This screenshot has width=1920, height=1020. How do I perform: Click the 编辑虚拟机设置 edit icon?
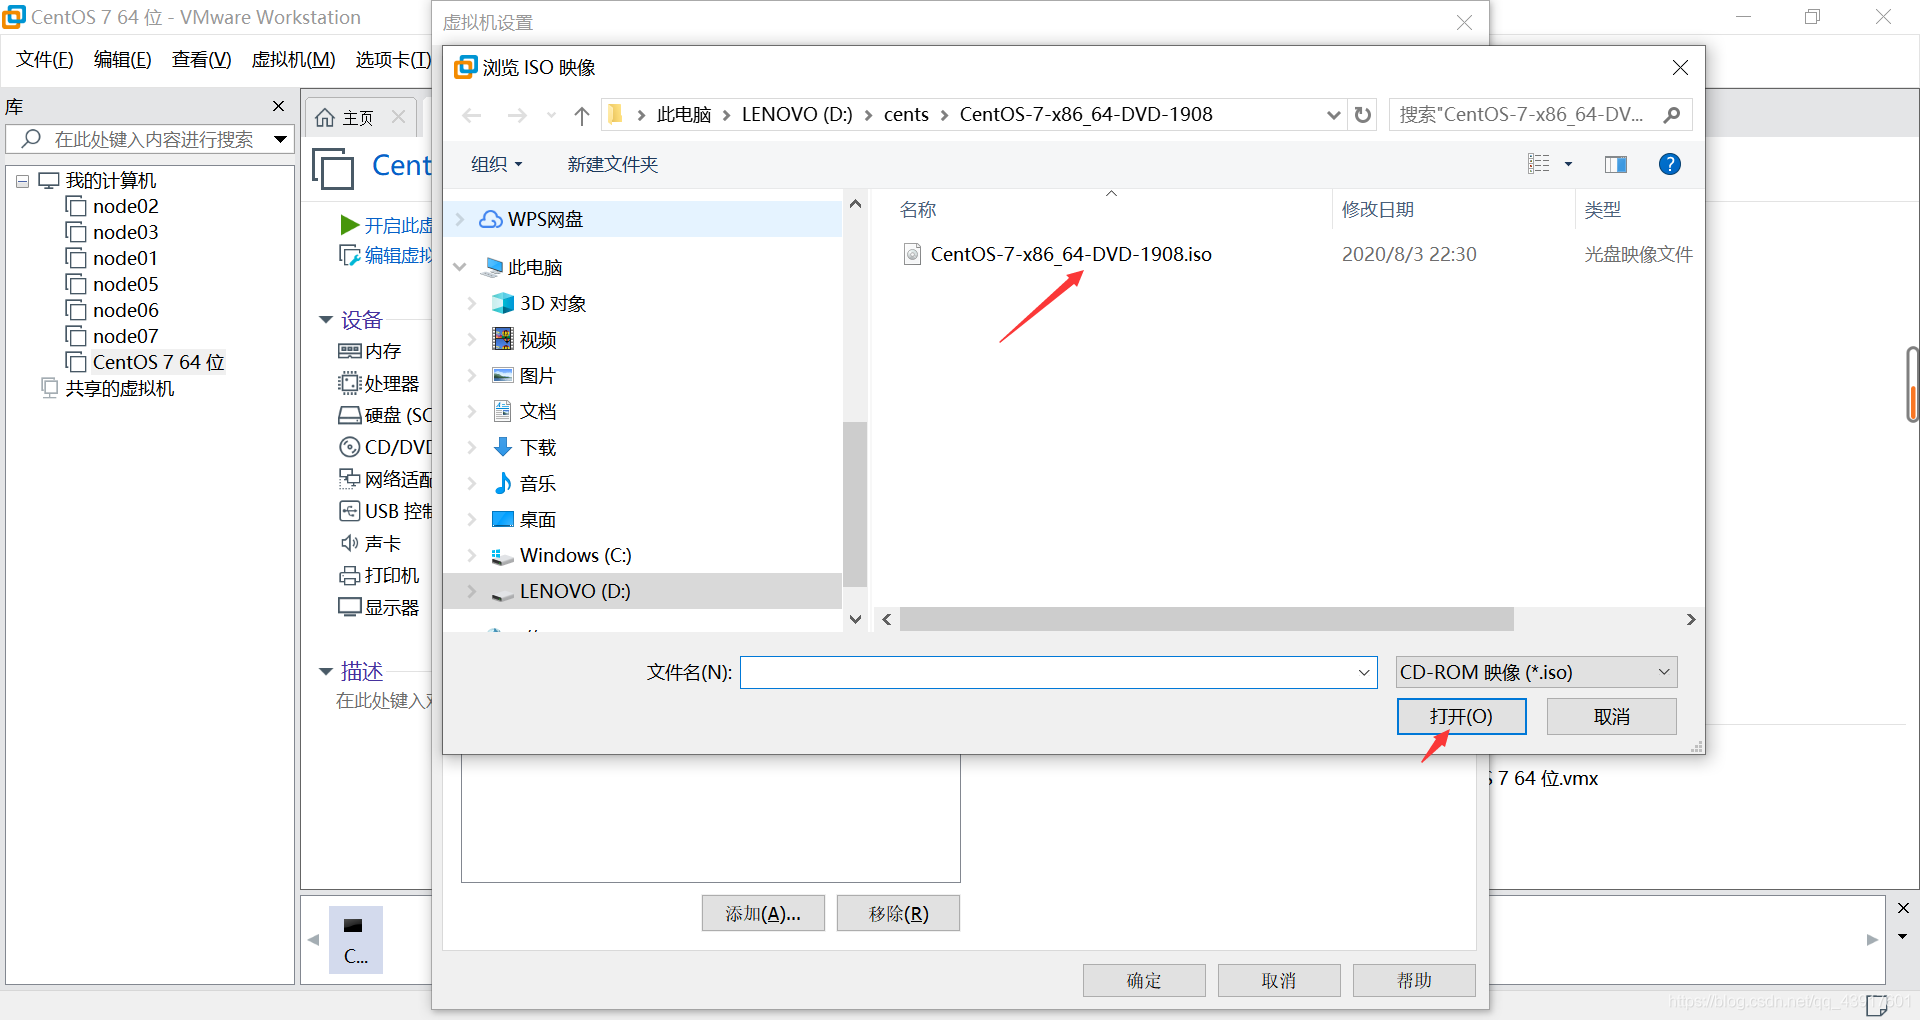tap(350, 255)
